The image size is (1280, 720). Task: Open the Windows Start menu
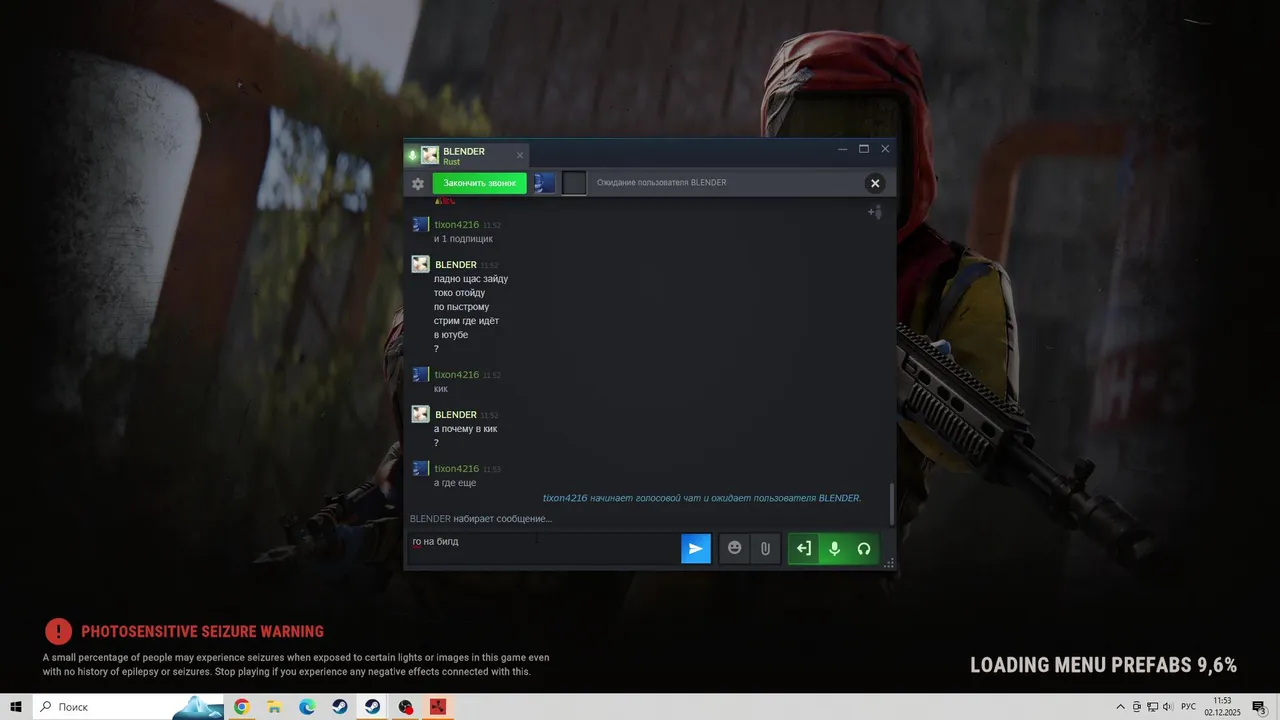tap(15, 707)
